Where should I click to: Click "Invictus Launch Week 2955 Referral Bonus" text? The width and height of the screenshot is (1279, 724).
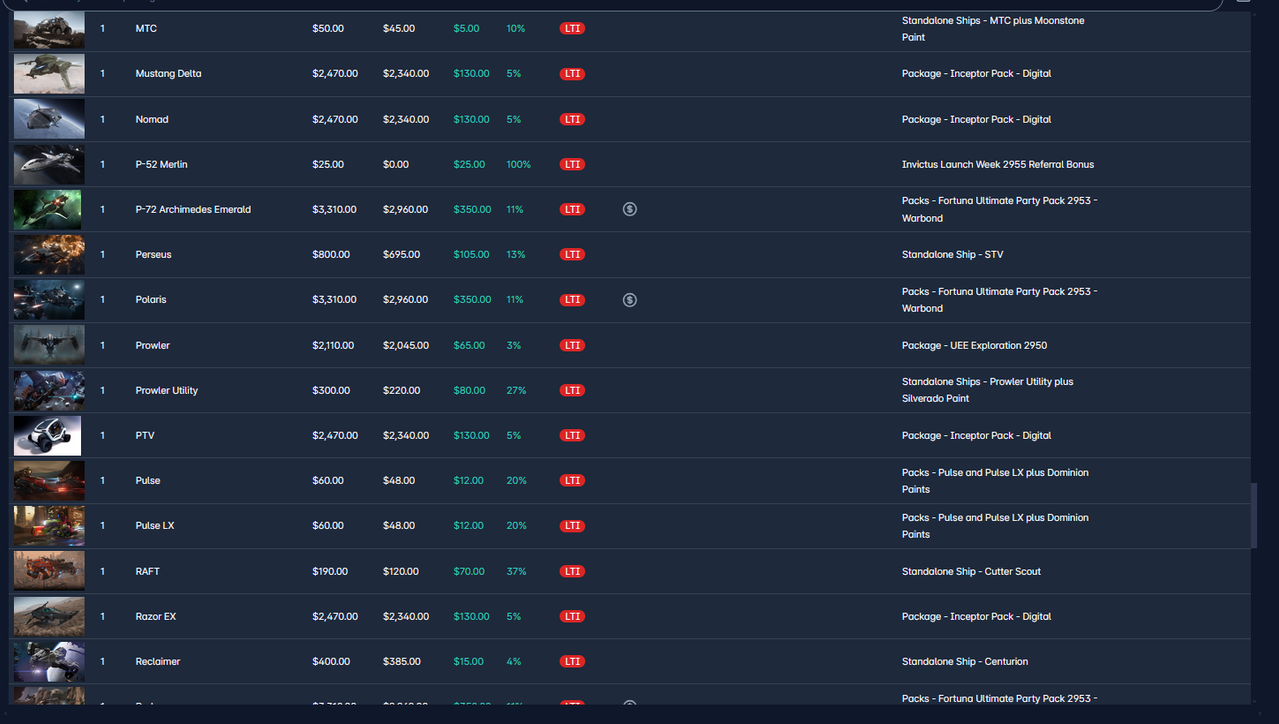(998, 164)
